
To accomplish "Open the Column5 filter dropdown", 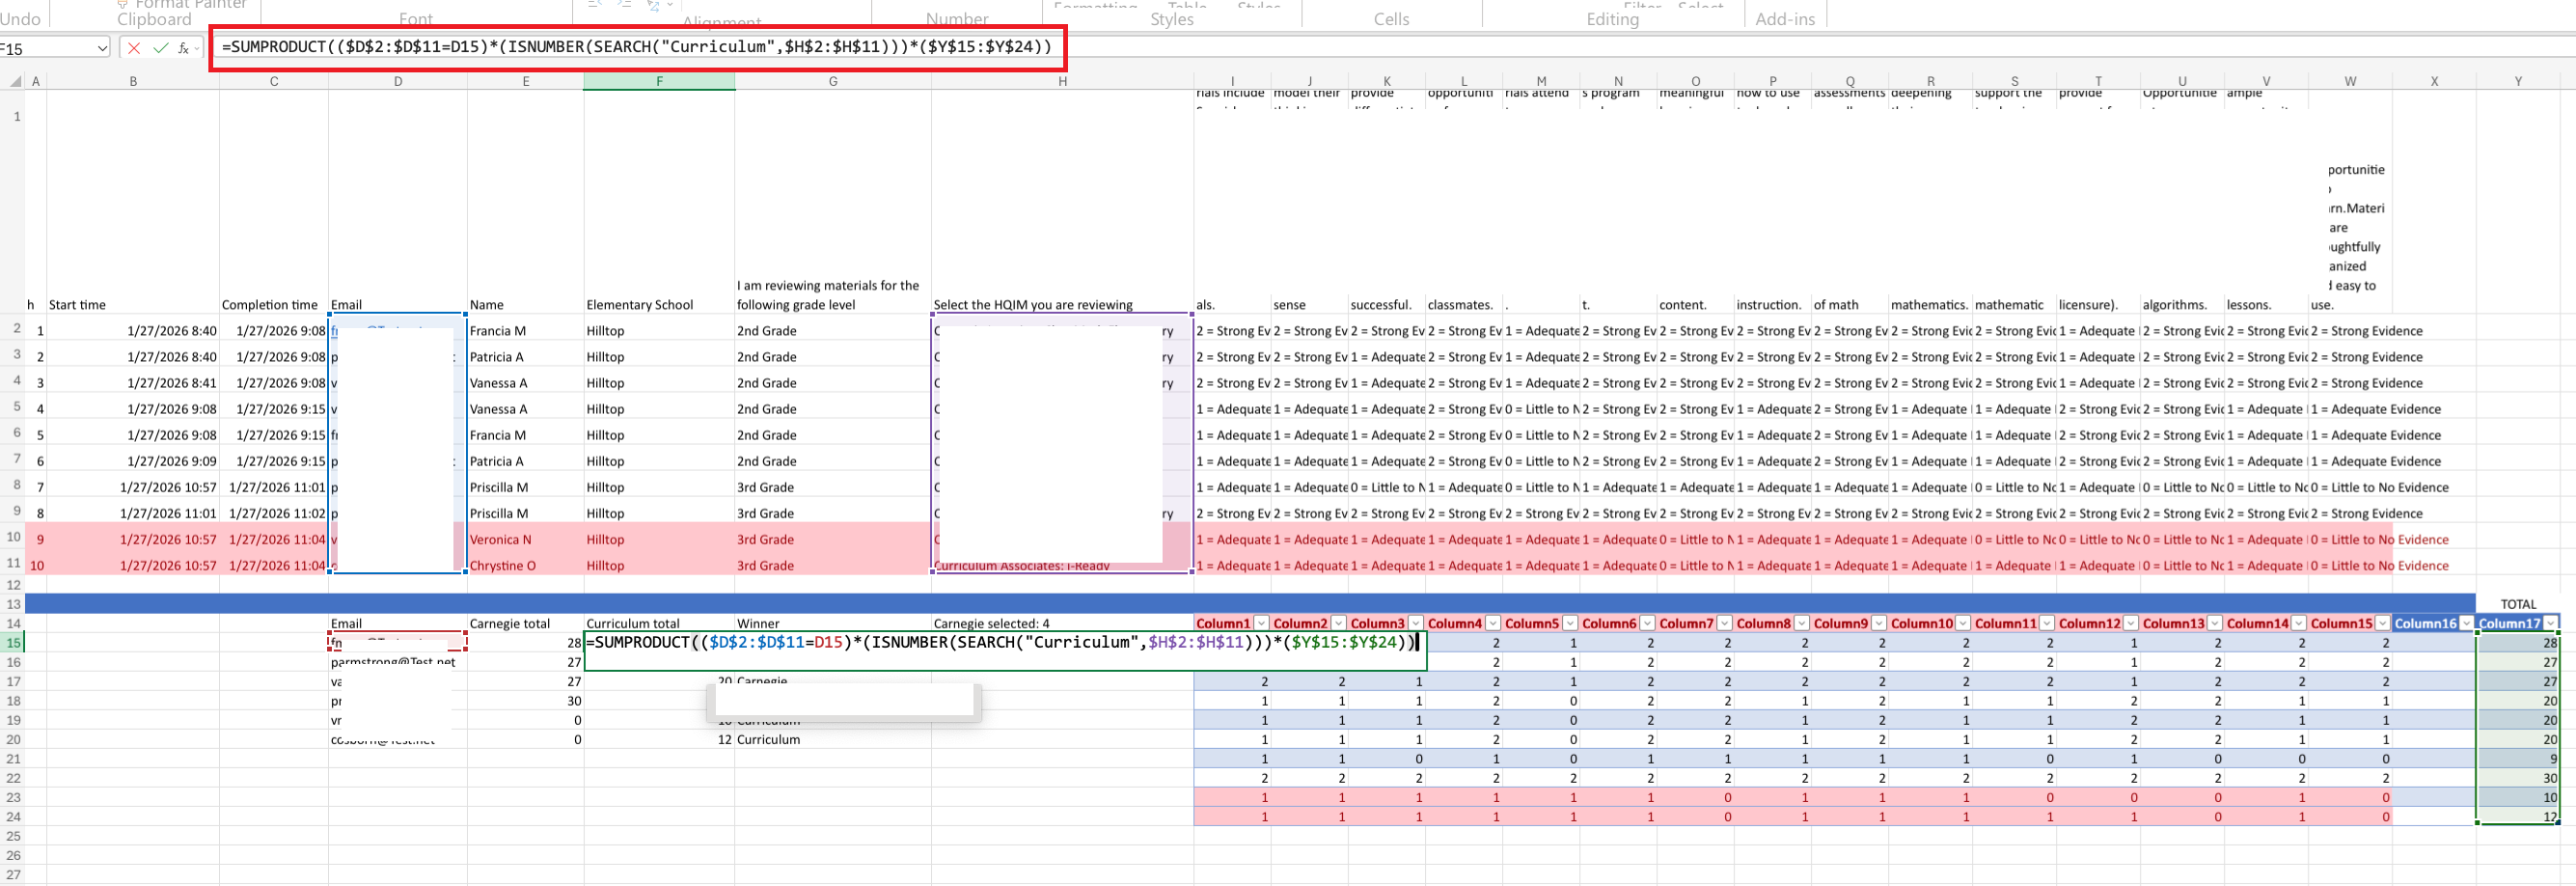I will pos(1569,623).
